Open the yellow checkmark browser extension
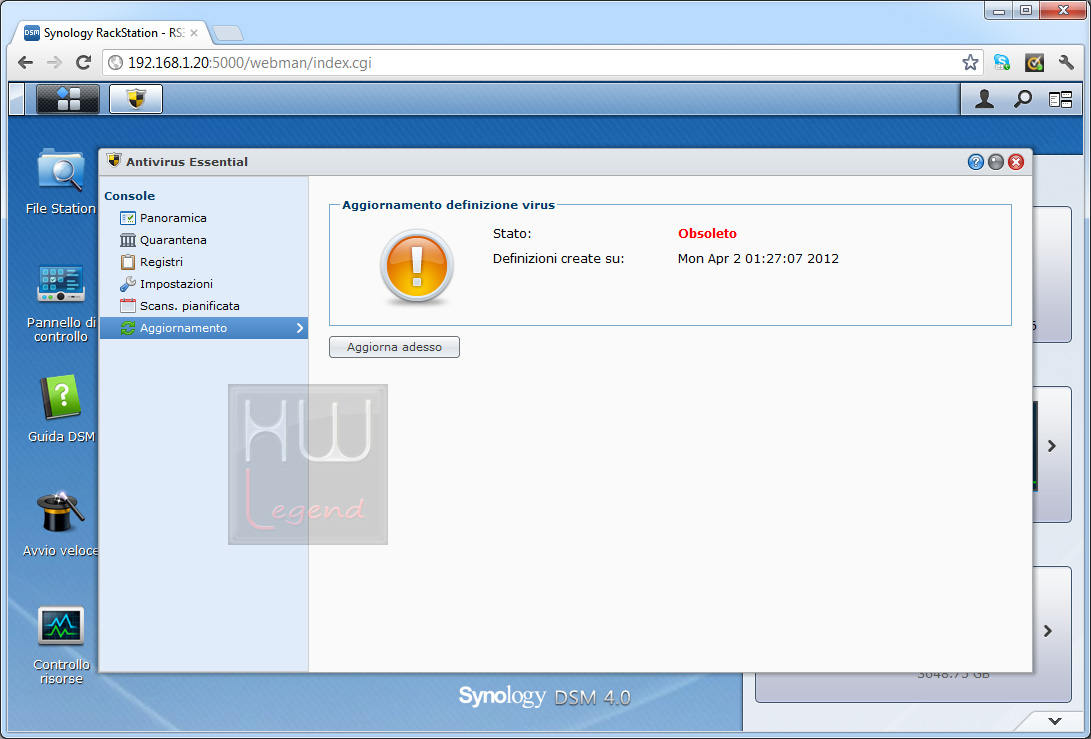The width and height of the screenshot is (1091, 739). [x=1035, y=63]
